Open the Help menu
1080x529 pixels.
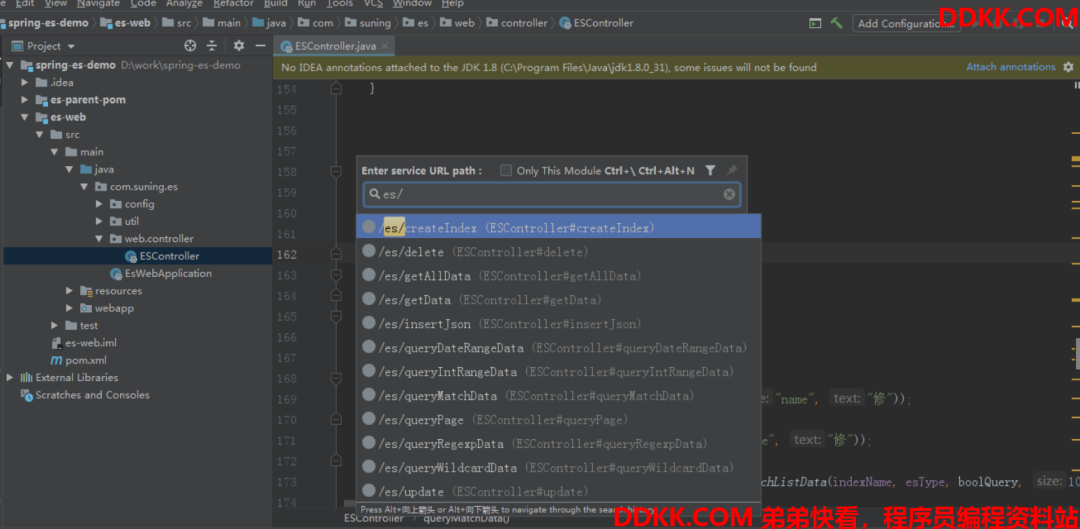(x=453, y=3)
